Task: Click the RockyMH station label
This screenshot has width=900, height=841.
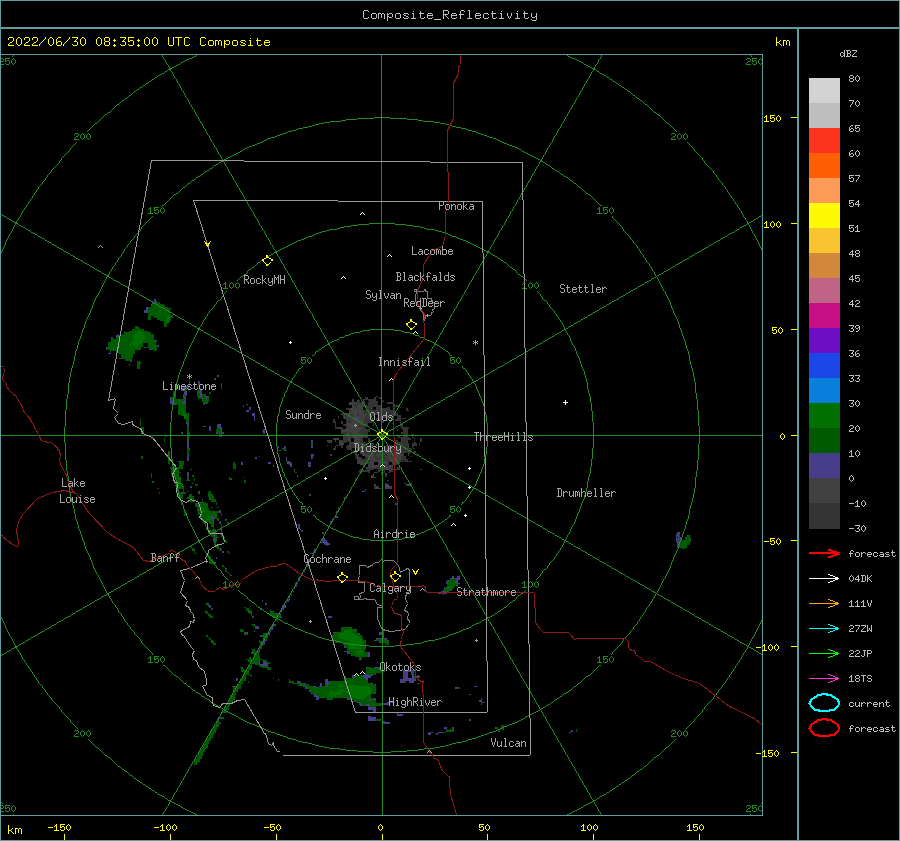Action: 264,280
